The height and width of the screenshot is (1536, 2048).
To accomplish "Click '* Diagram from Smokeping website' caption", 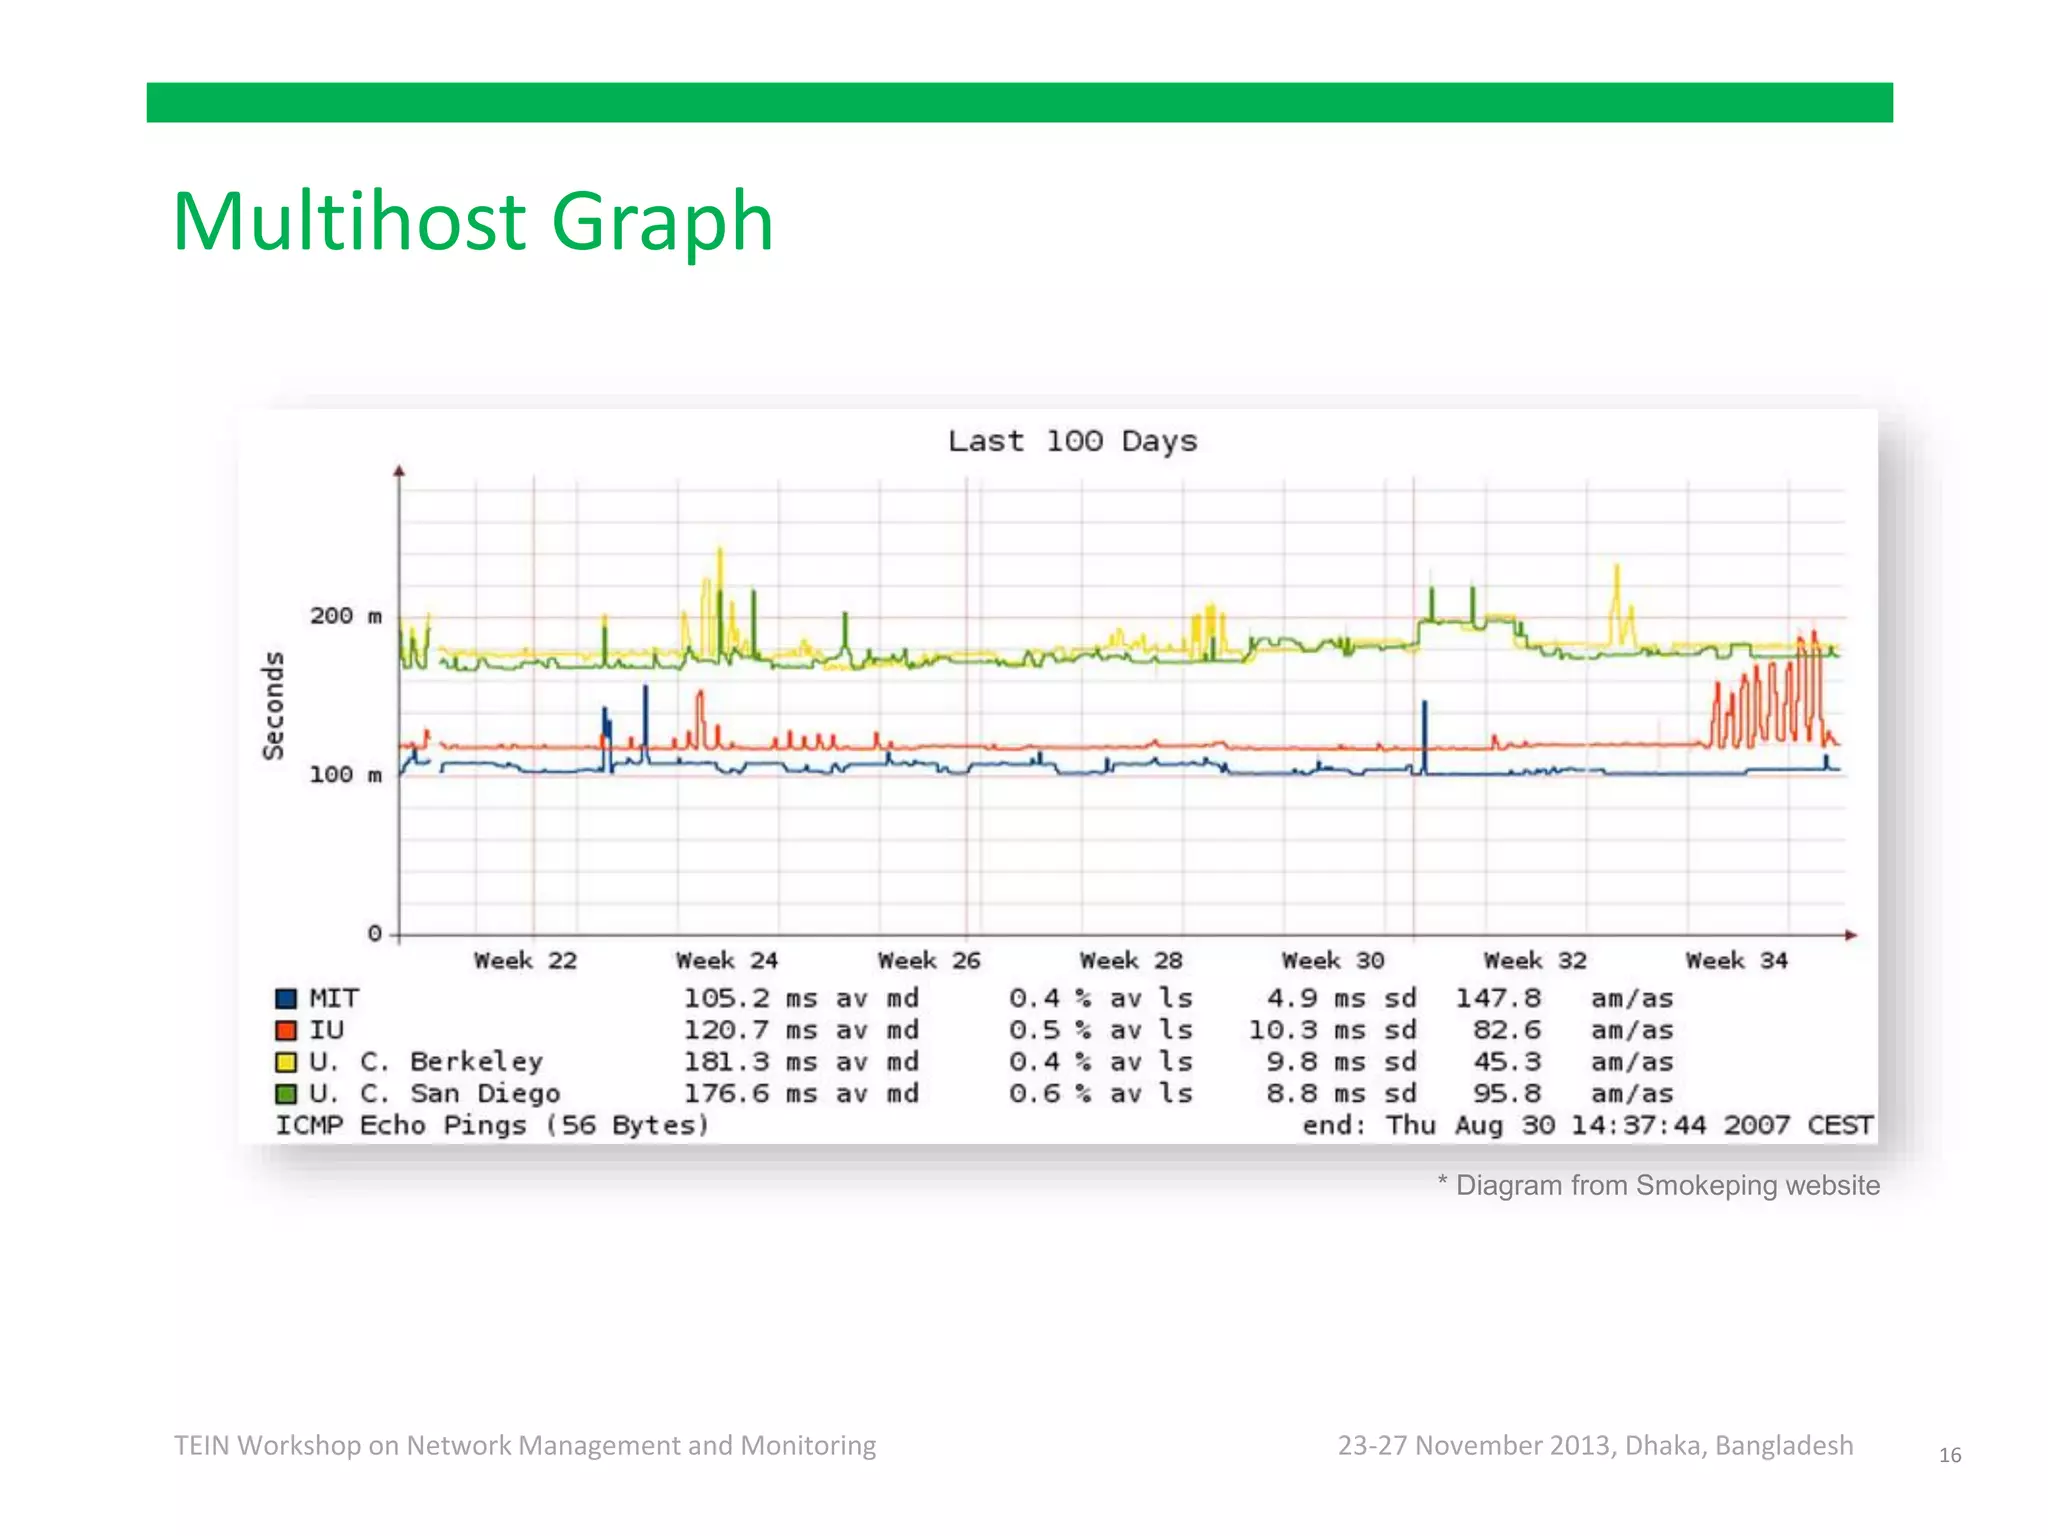I will [x=1659, y=1186].
